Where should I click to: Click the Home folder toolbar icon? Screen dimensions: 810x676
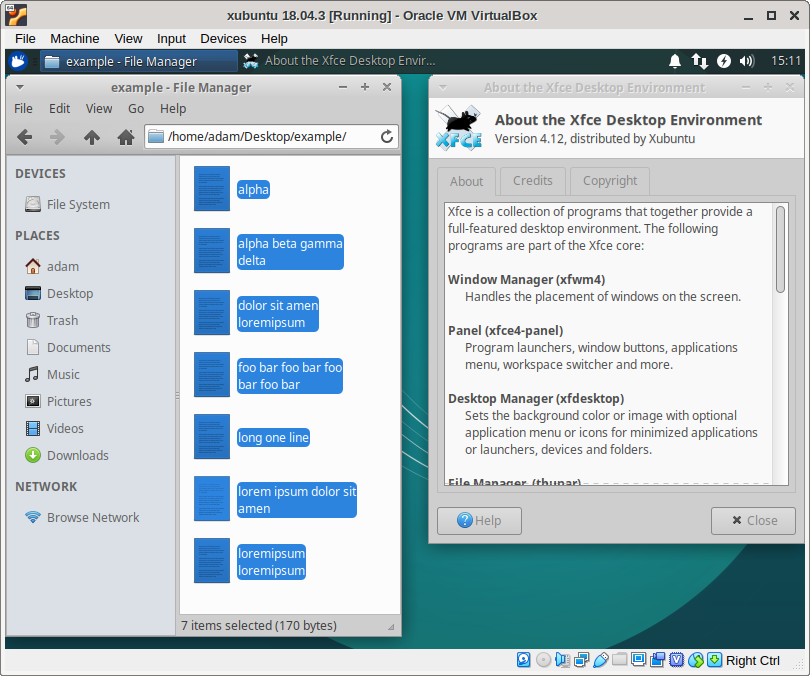pyautogui.click(x=125, y=137)
